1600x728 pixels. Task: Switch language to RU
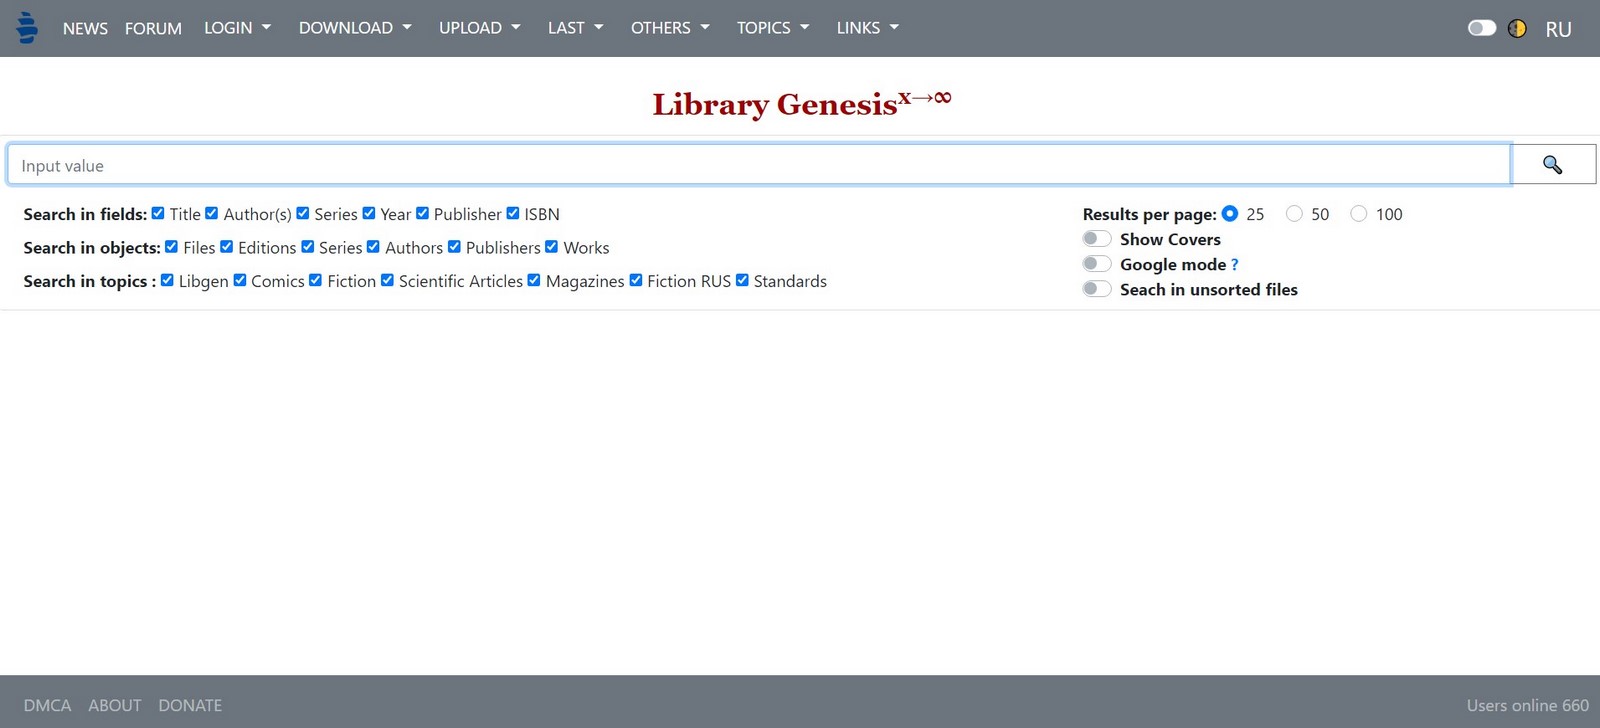(1558, 29)
